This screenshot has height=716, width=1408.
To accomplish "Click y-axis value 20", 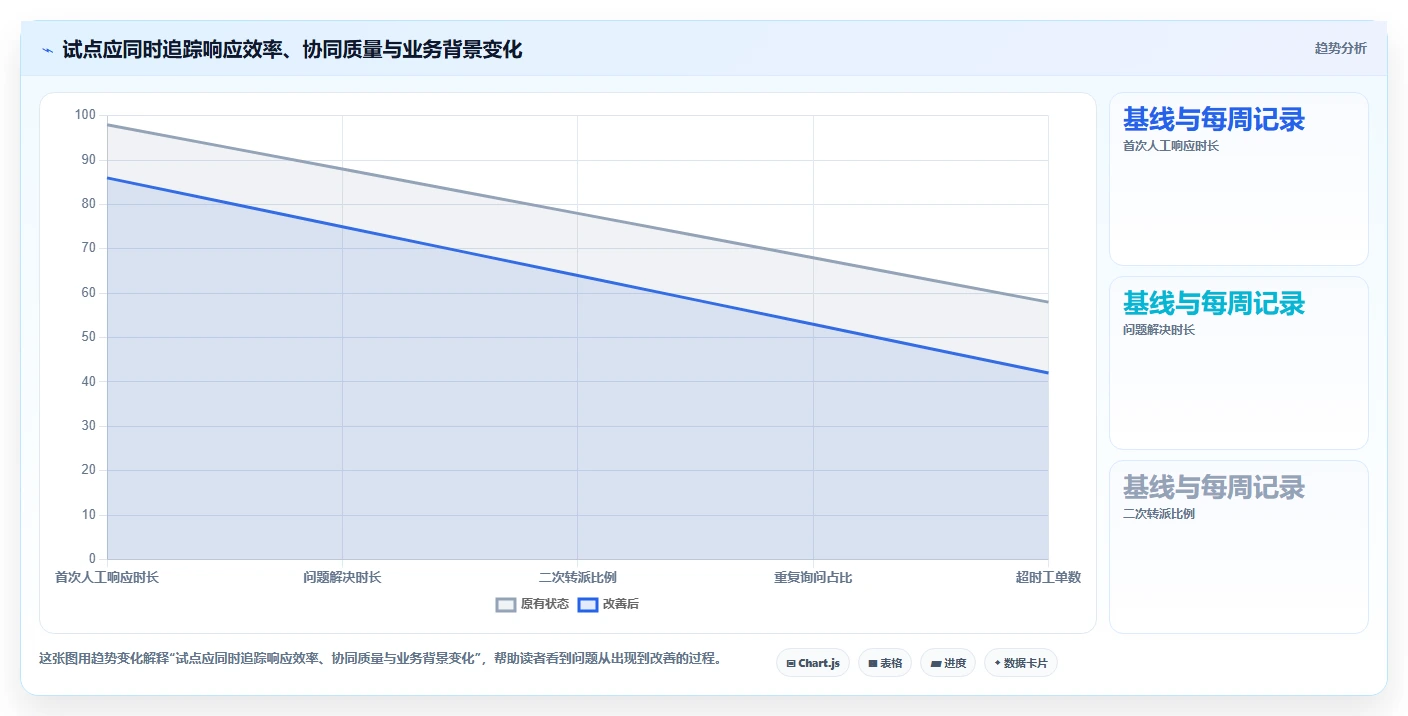I will 89,470.
